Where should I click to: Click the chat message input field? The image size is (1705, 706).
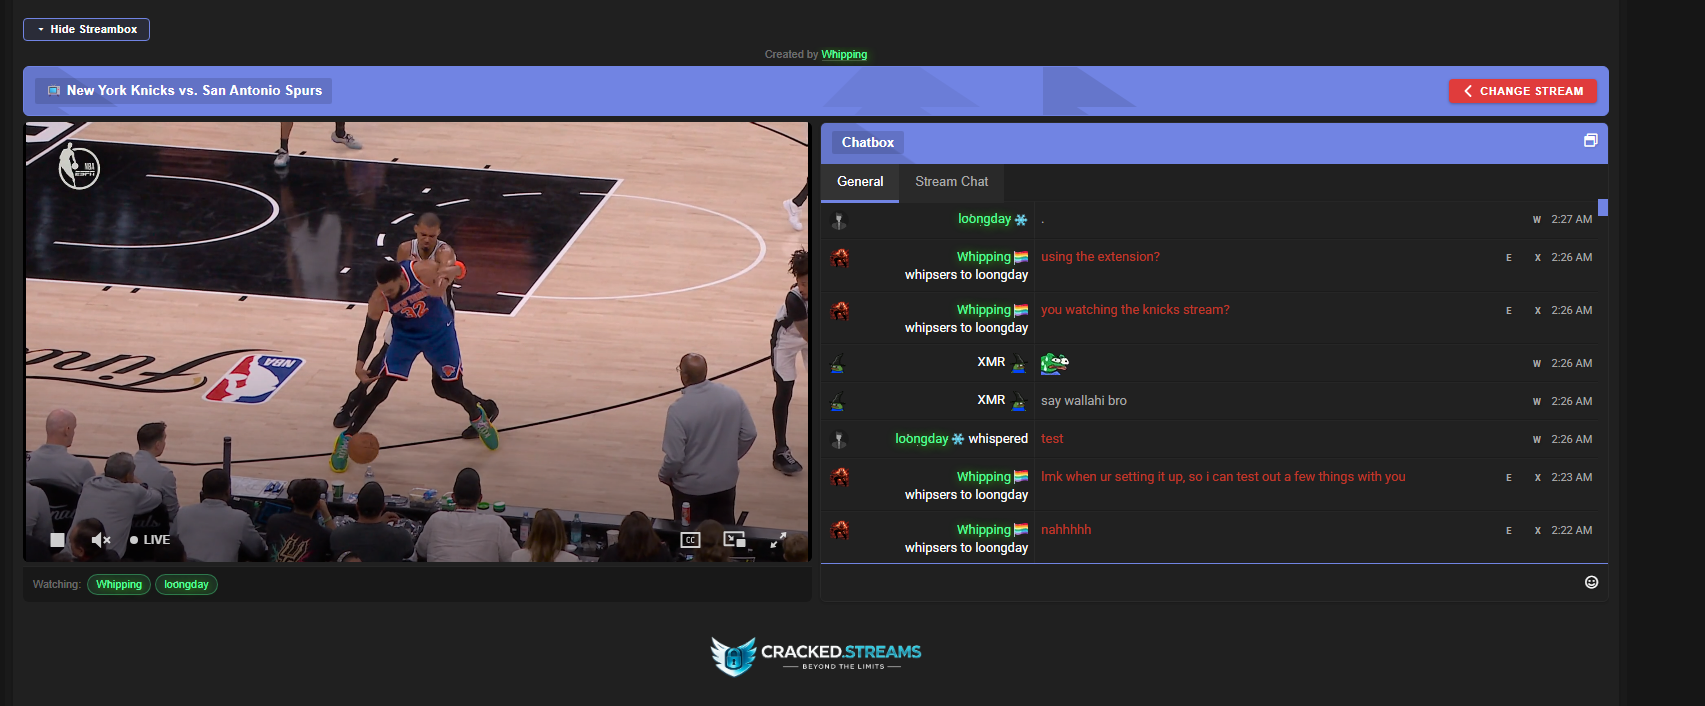point(1200,582)
